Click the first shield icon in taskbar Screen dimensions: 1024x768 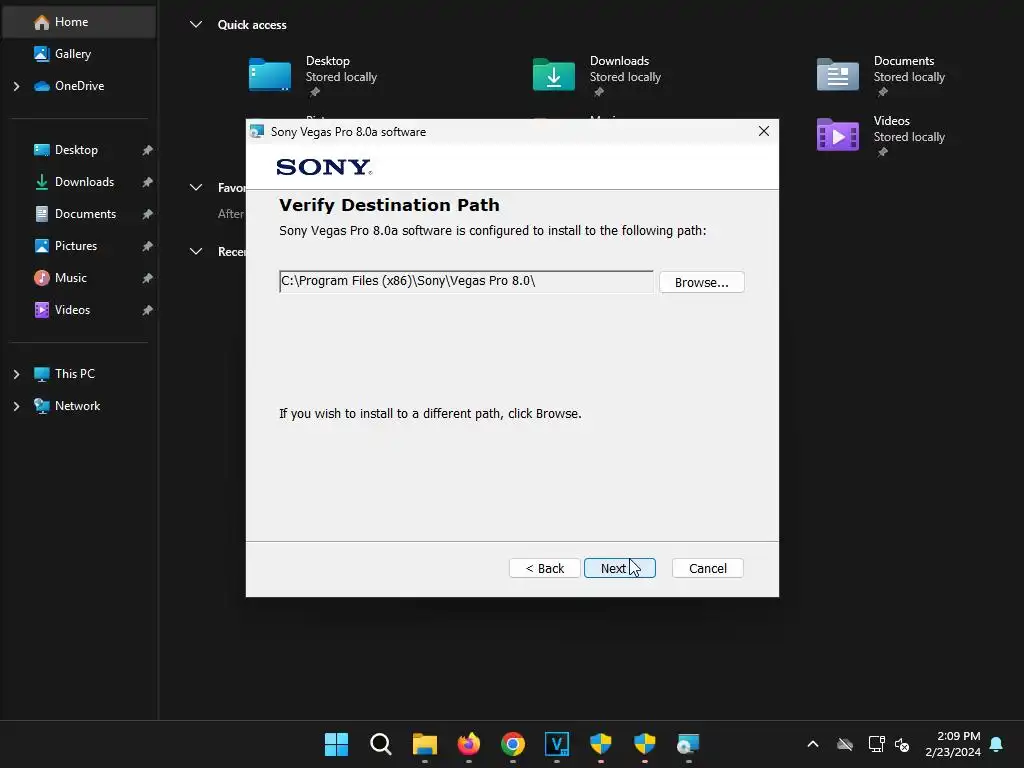600,744
